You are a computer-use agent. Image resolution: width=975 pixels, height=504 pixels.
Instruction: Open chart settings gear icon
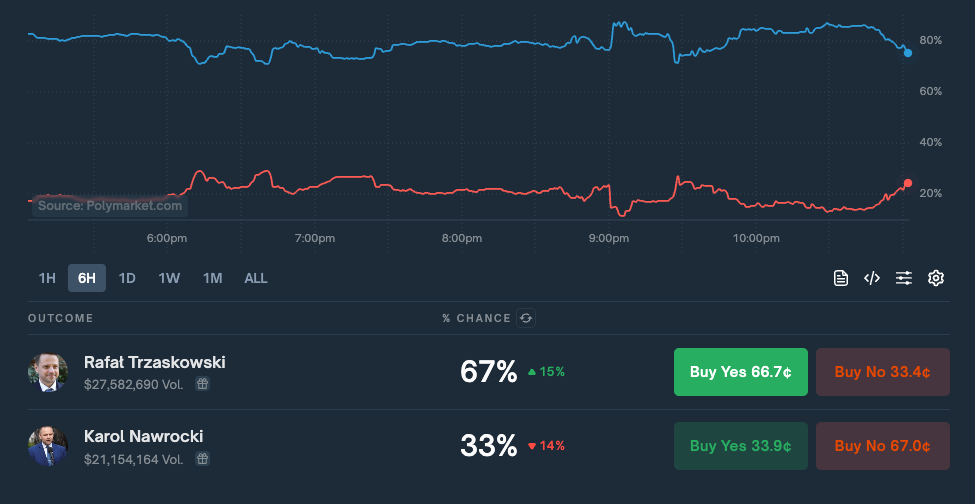tap(936, 278)
